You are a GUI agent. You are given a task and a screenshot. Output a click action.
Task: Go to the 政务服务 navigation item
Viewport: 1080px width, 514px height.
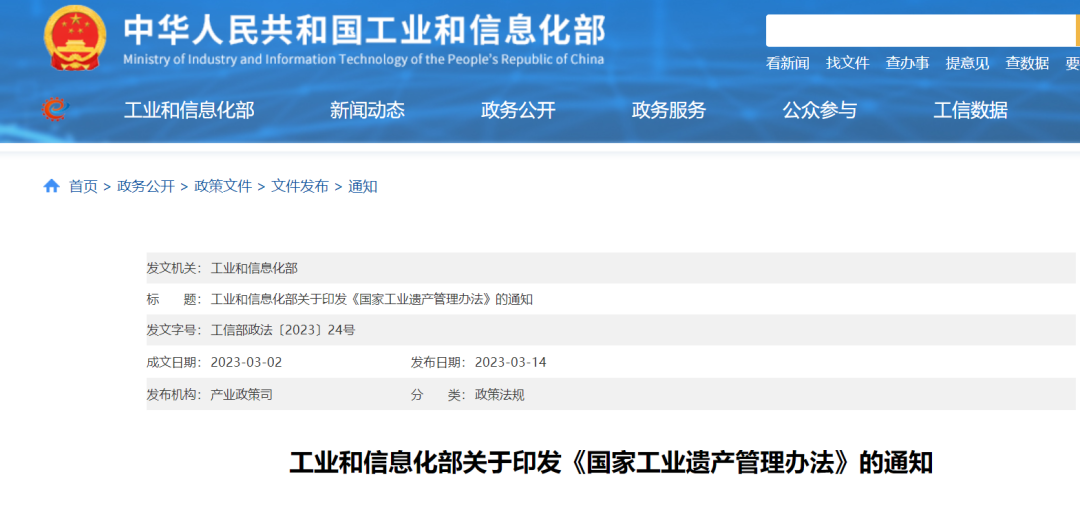point(669,110)
